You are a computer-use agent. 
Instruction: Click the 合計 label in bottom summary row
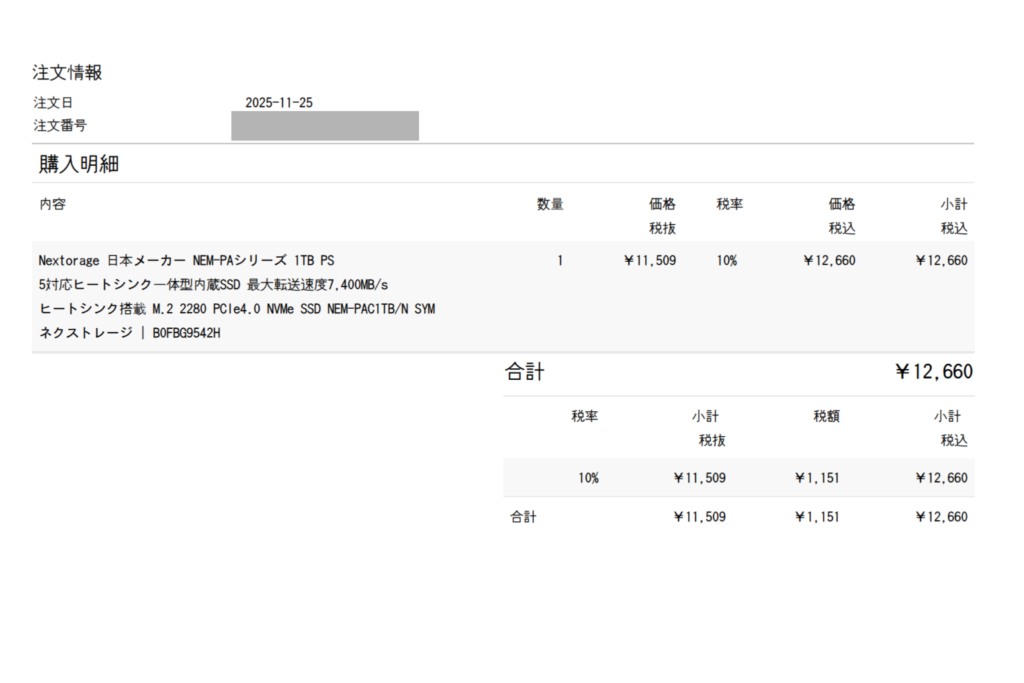[x=523, y=517]
